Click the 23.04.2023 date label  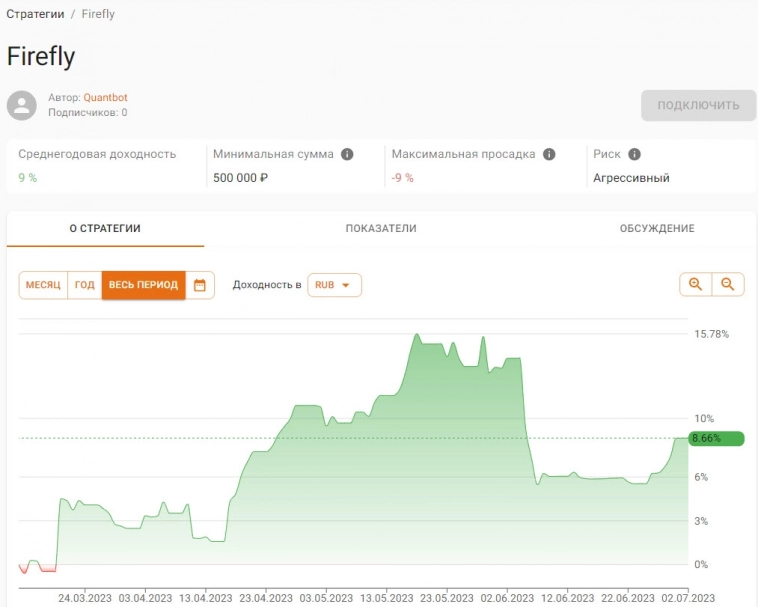click(266, 598)
